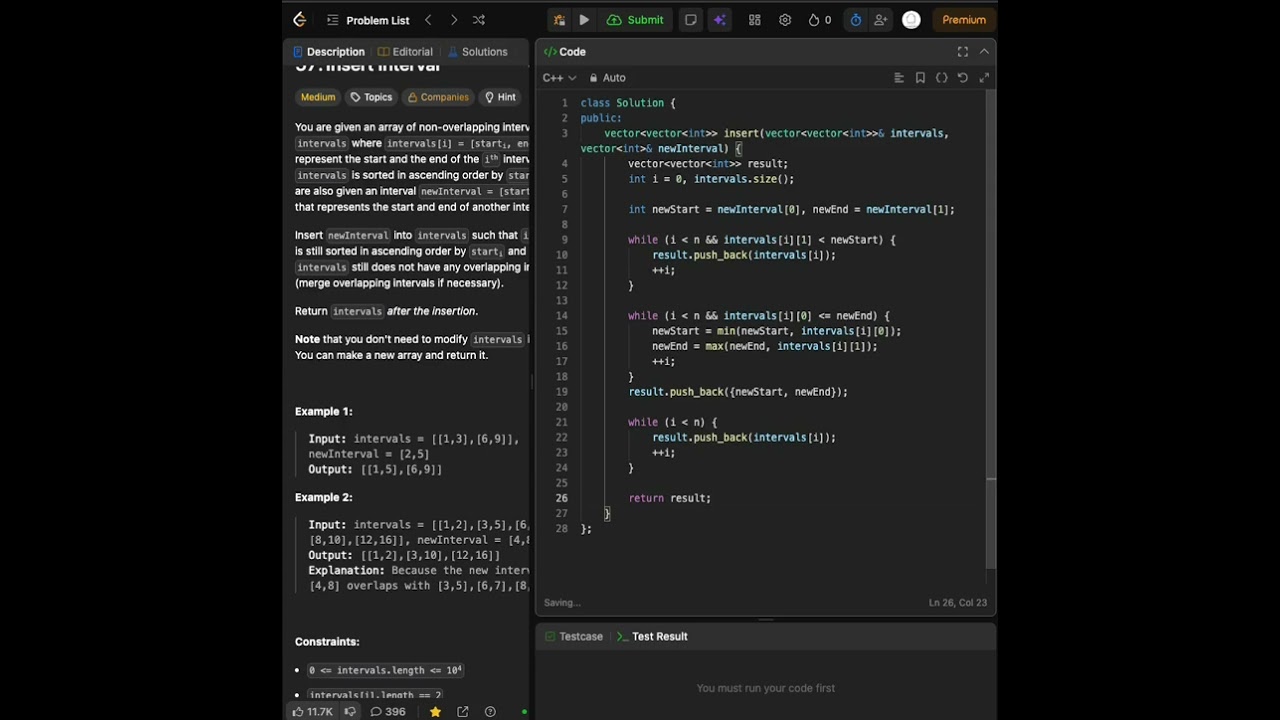Expand the Companies tag

tap(438, 97)
